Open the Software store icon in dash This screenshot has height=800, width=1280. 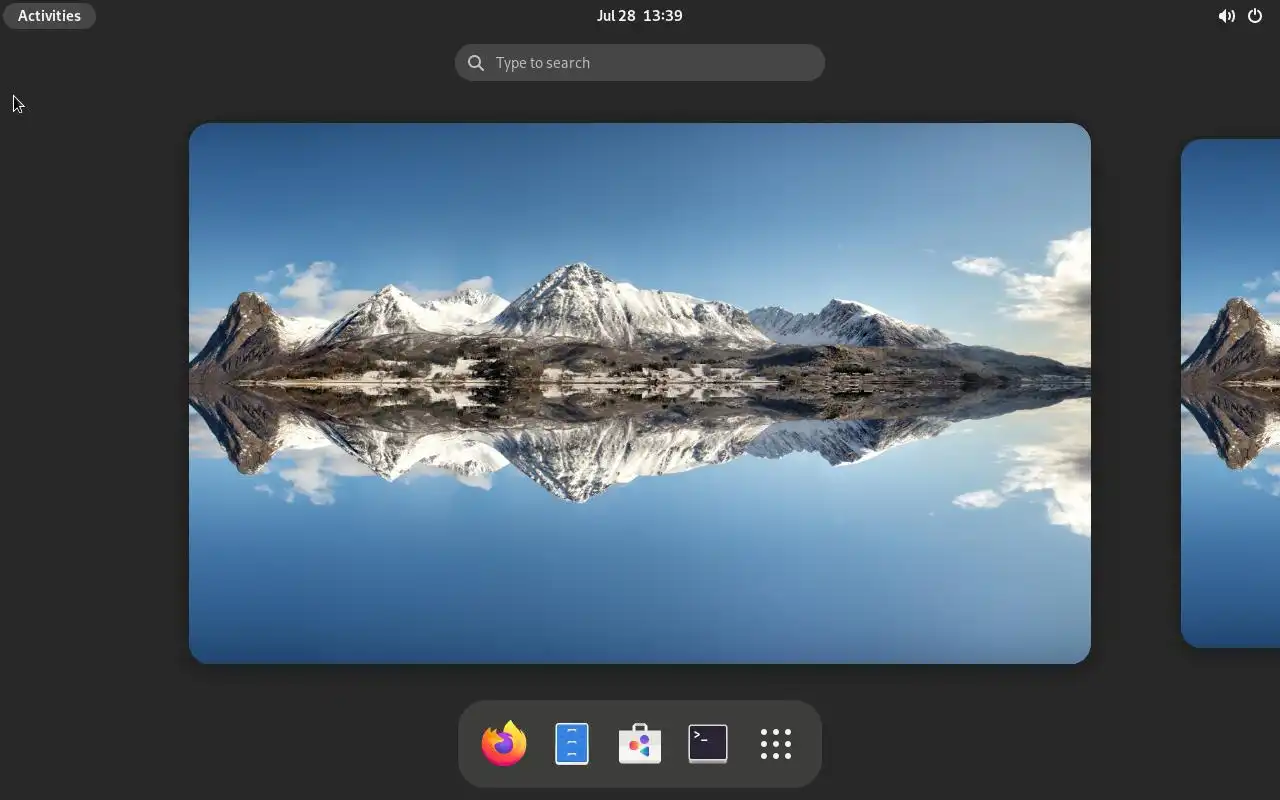[x=640, y=744]
